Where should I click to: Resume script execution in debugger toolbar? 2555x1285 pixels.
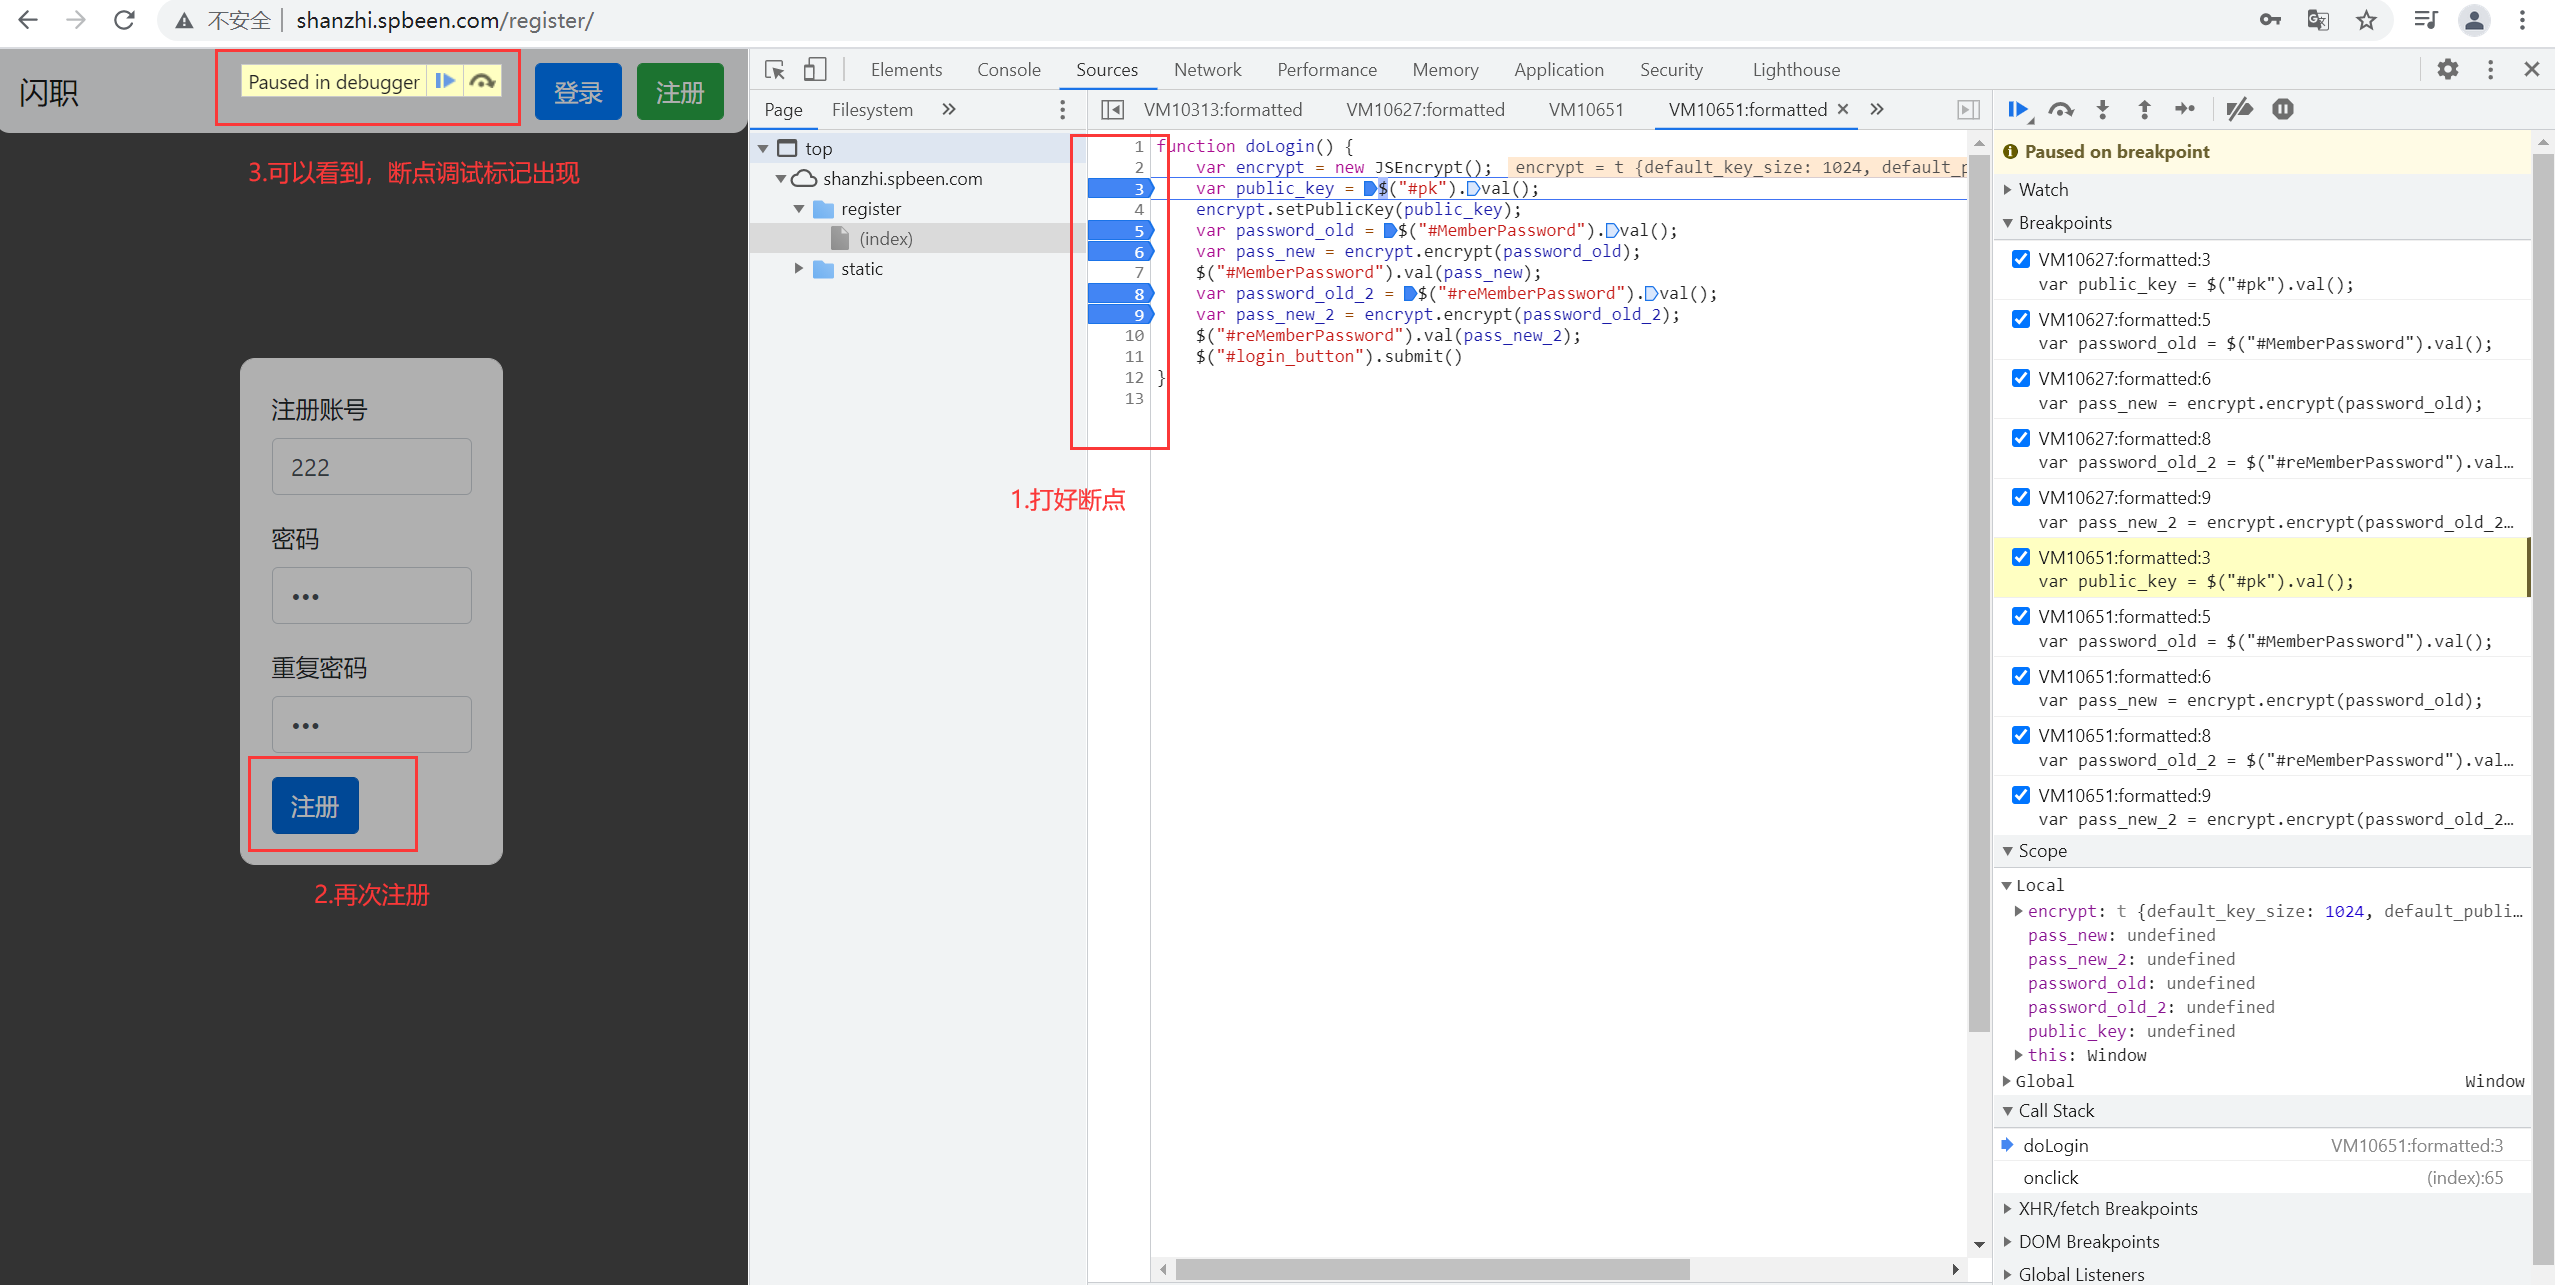pos(2017,110)
